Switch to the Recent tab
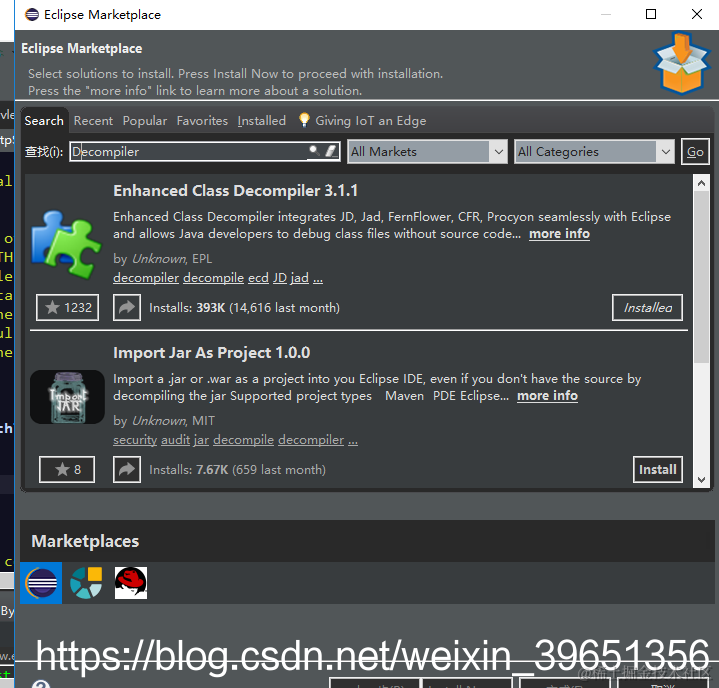This screenshot has width=719, height=688. [x=93, y=121]
